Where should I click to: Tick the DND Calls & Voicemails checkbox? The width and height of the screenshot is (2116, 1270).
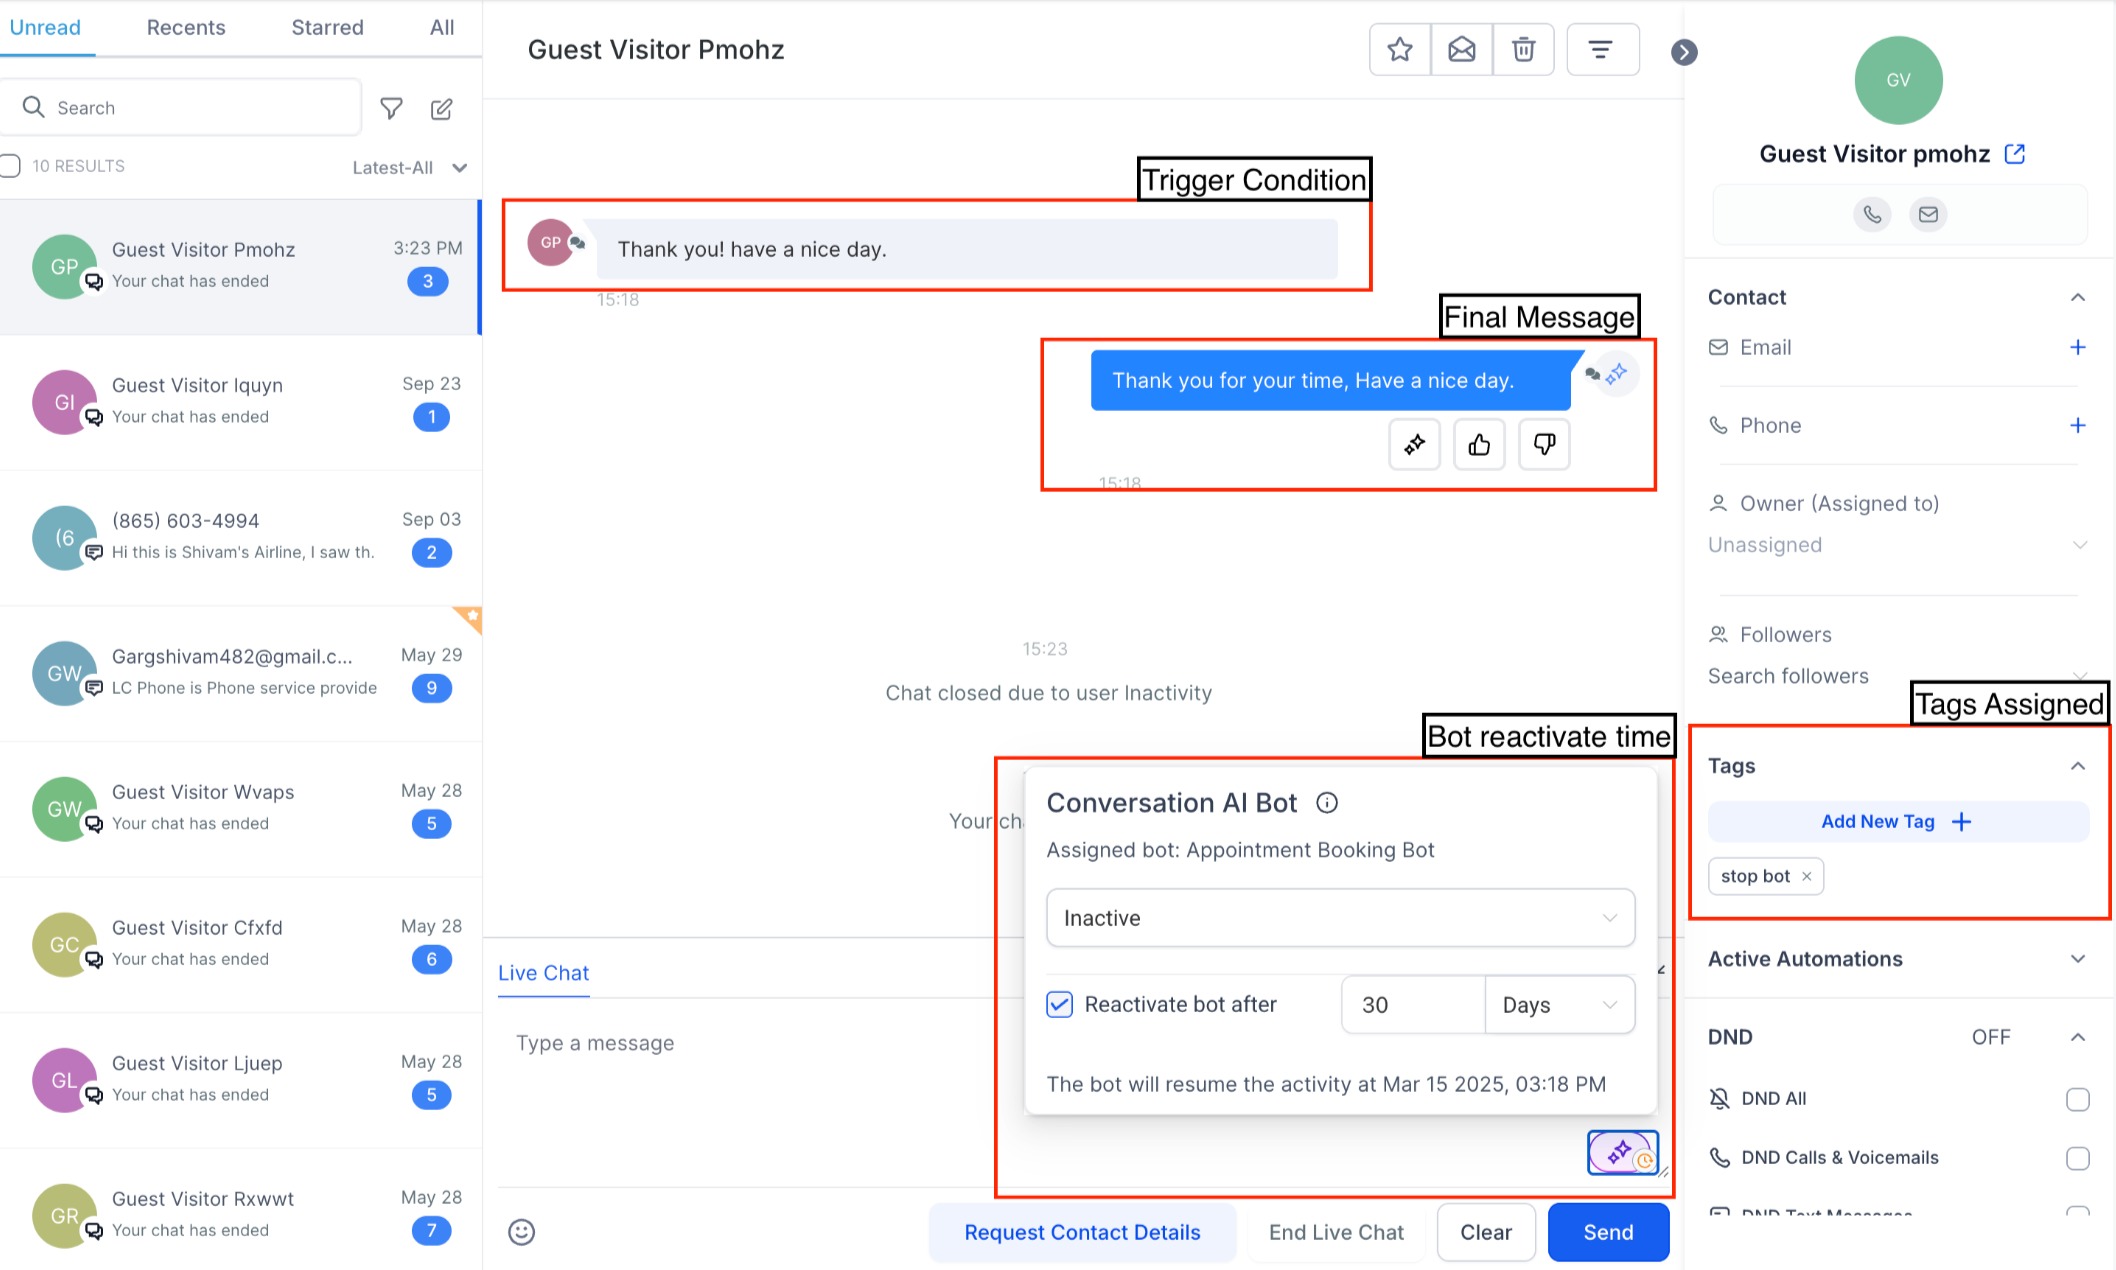[2077, 1158]
